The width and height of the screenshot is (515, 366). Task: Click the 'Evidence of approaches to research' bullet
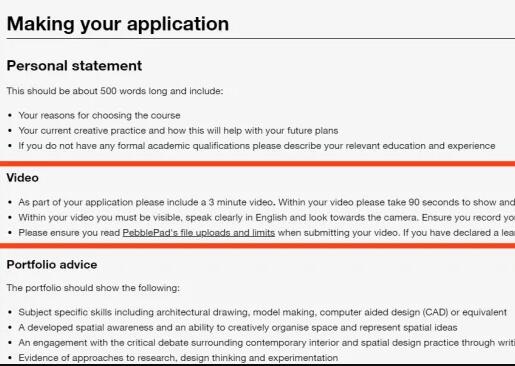[x=178, y=358]
